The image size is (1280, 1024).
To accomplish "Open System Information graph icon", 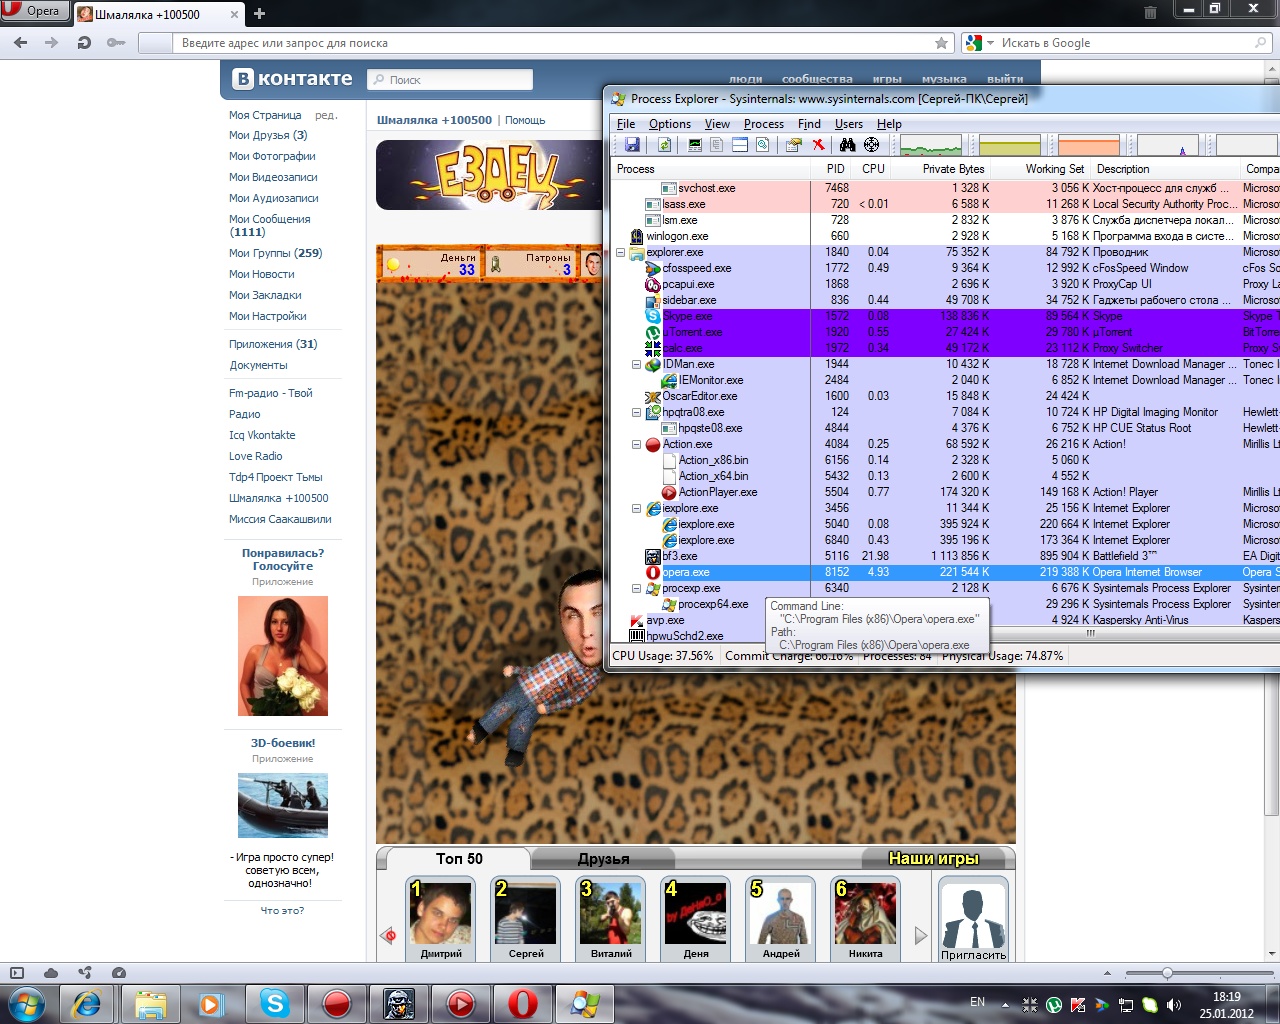I will [695, 146].
